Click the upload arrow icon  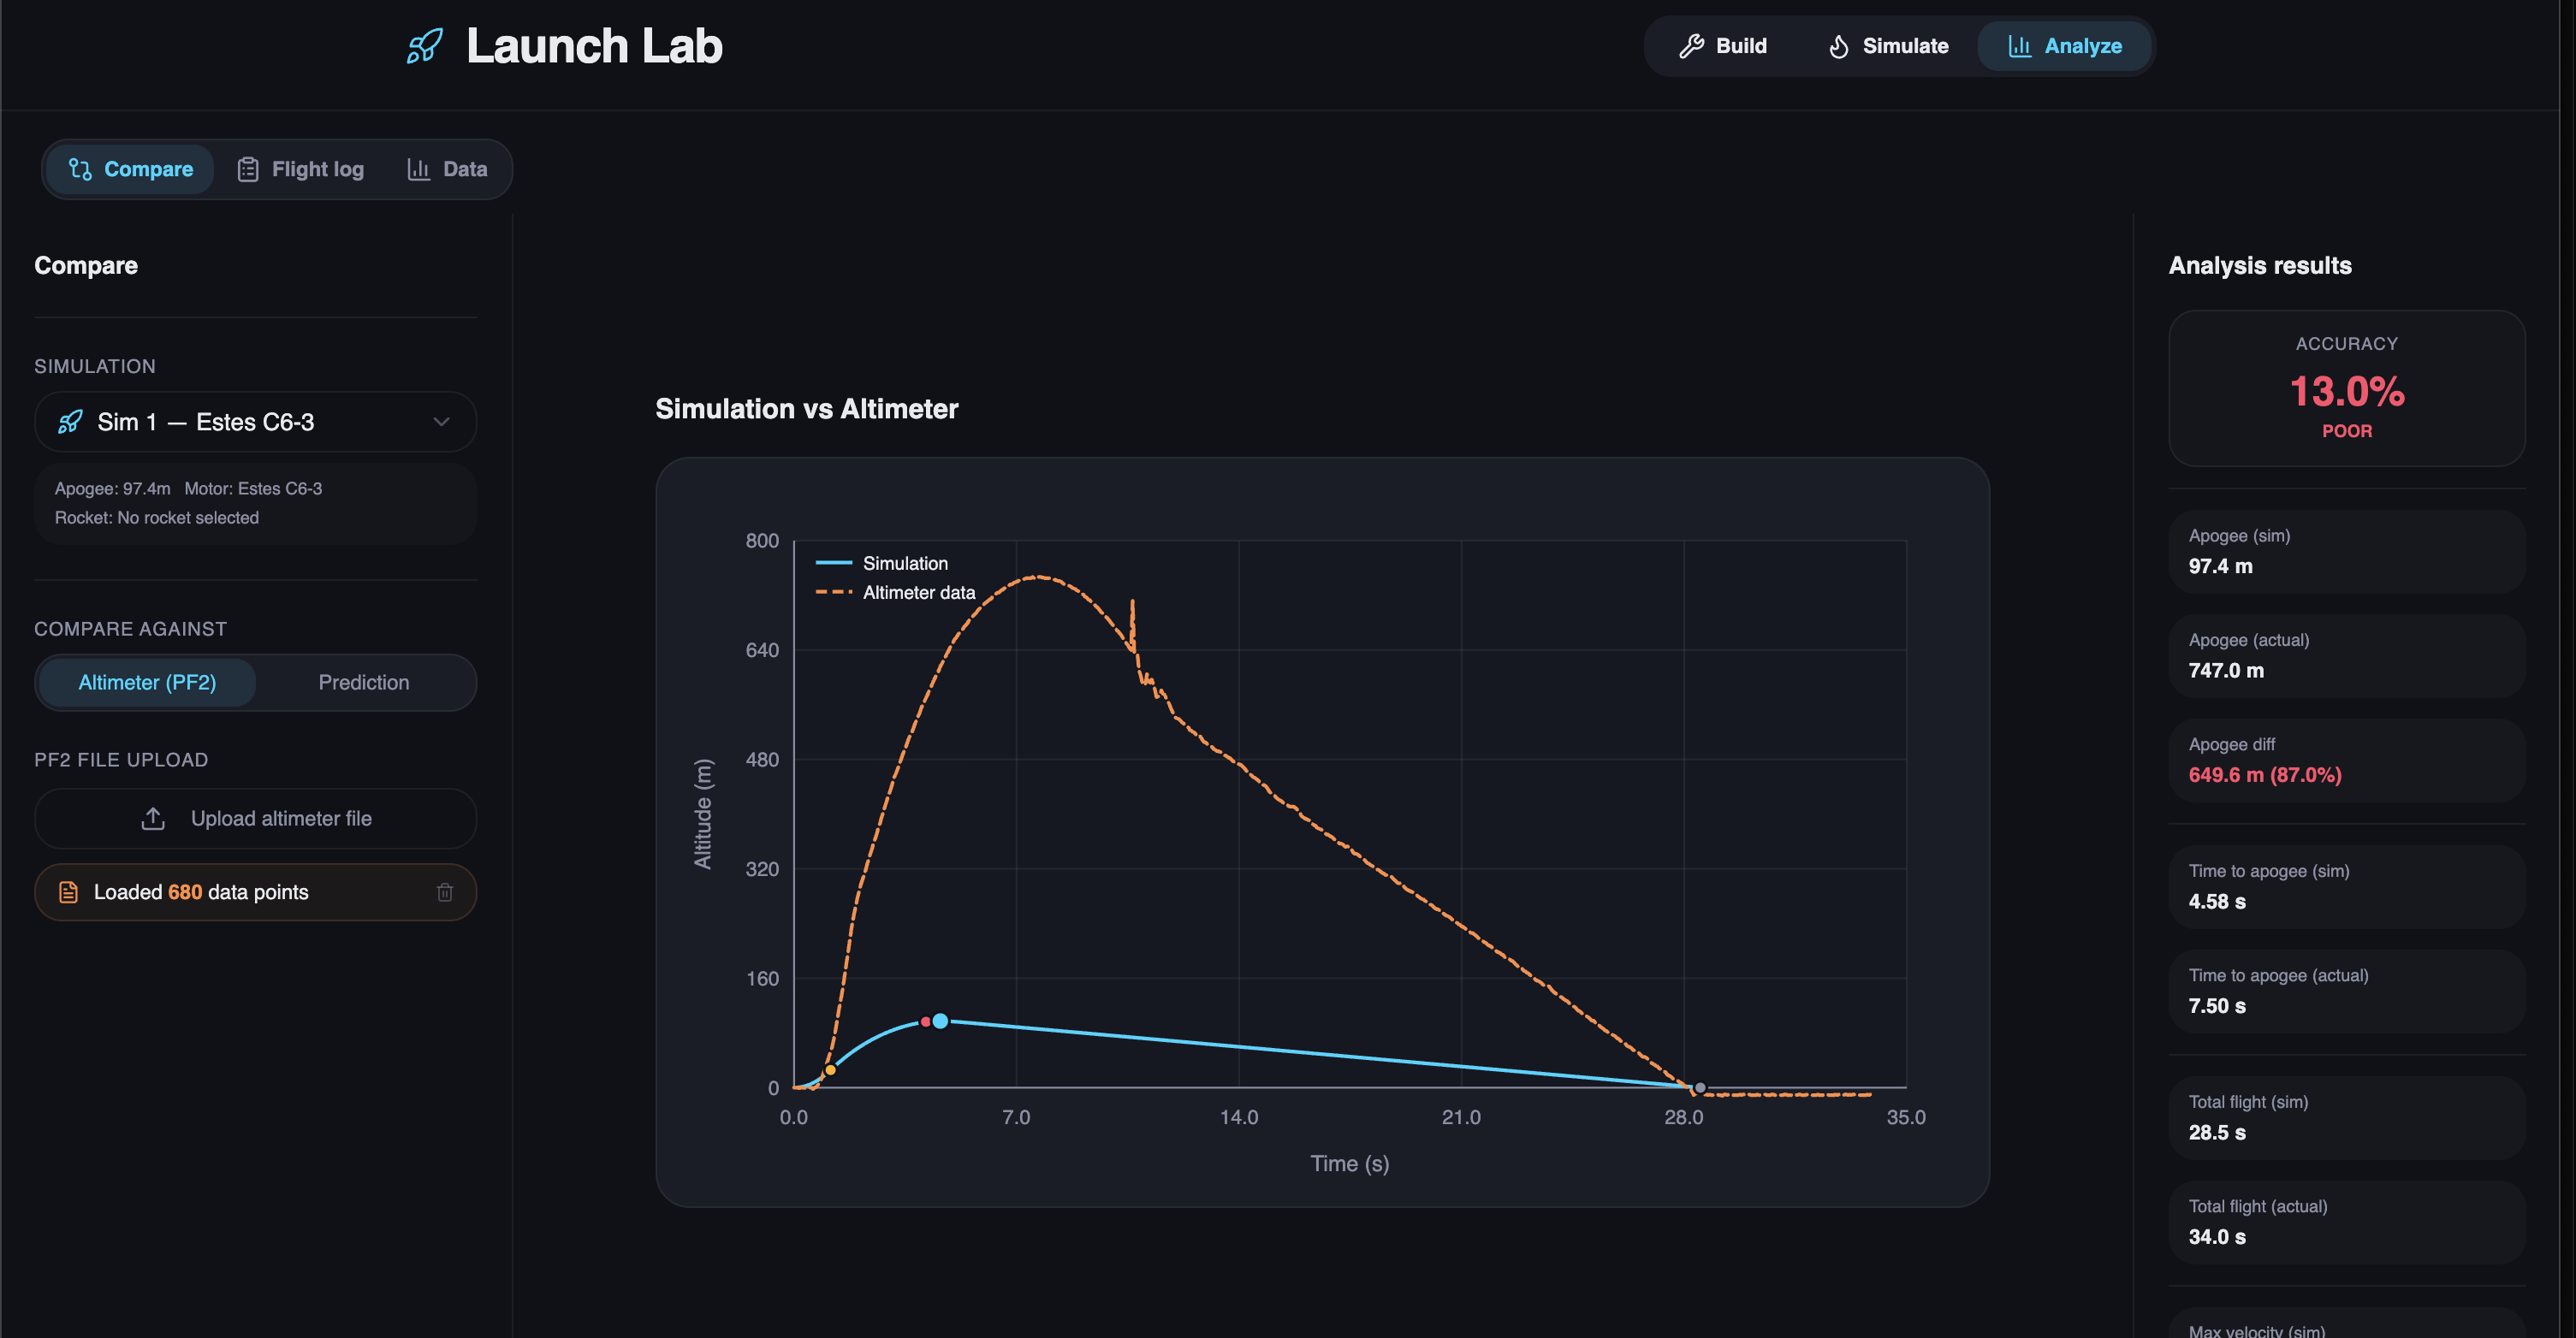tap(153, 819)
